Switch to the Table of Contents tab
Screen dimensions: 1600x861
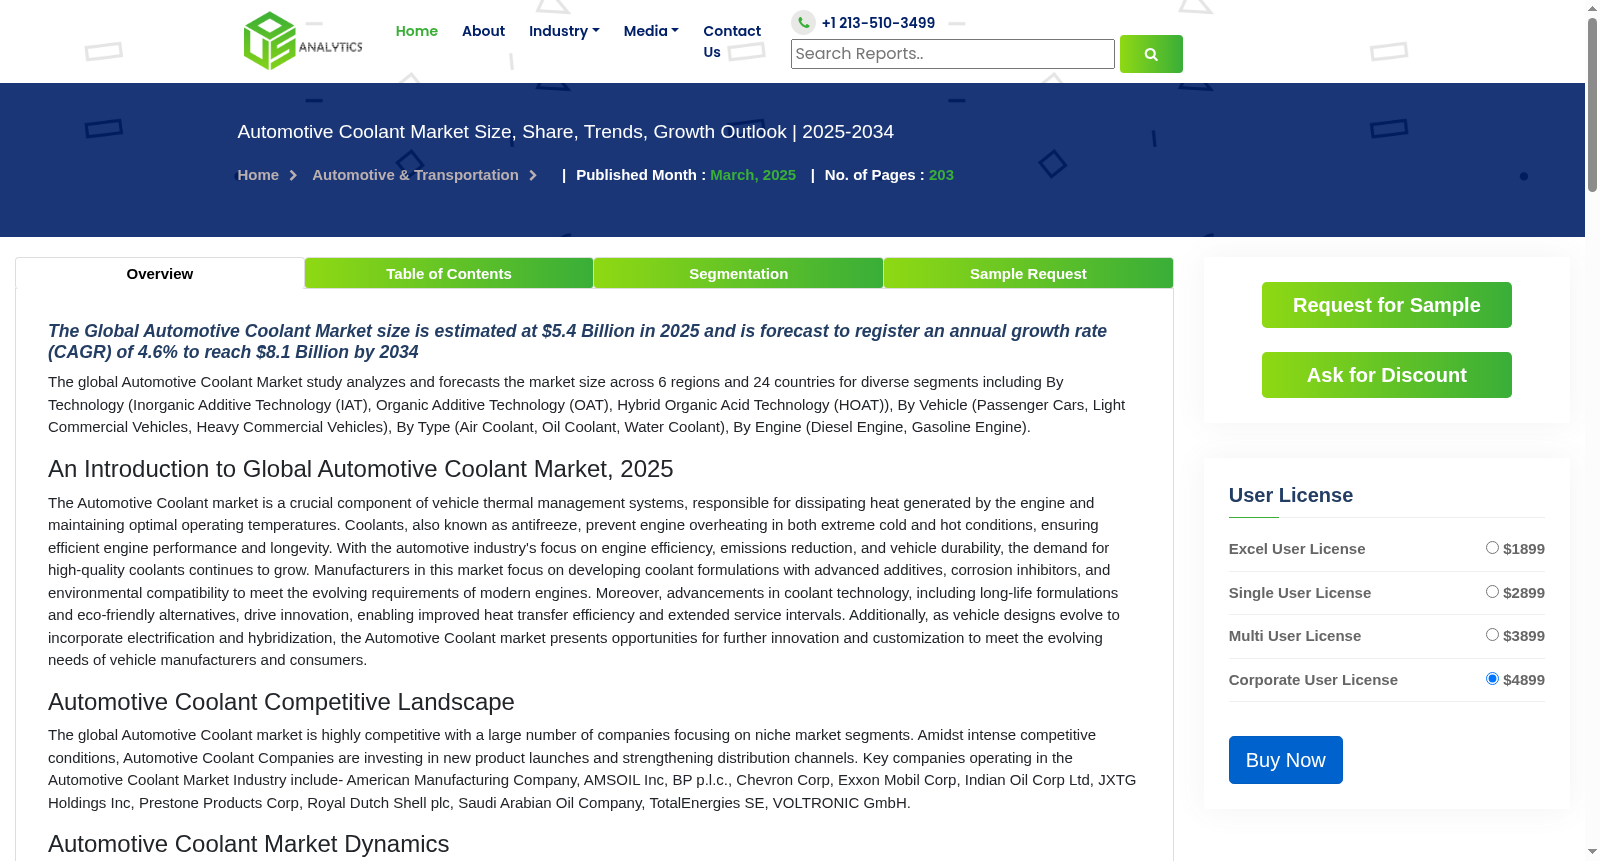point(449,274)
